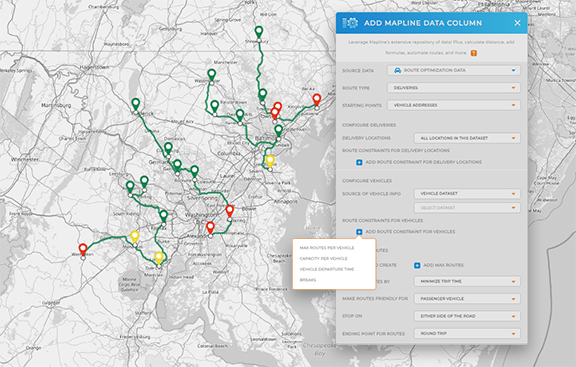Choose Capacity Per Vehicle option
Image resolution: width=576 pixels, height=367 pixels.
coord(323,259)
